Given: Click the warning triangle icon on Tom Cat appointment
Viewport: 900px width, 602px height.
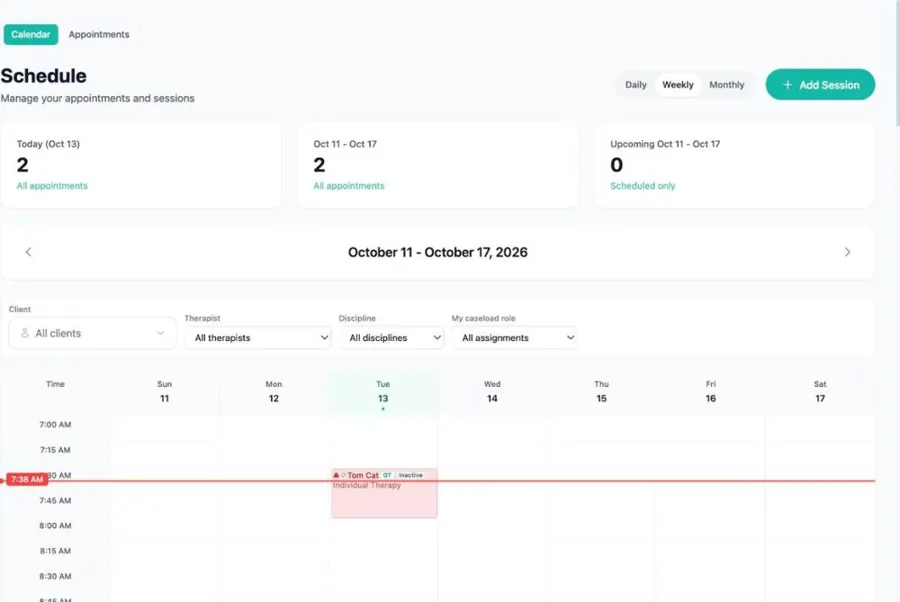Looking at the screenshot, I should click(x=336, y=475).
